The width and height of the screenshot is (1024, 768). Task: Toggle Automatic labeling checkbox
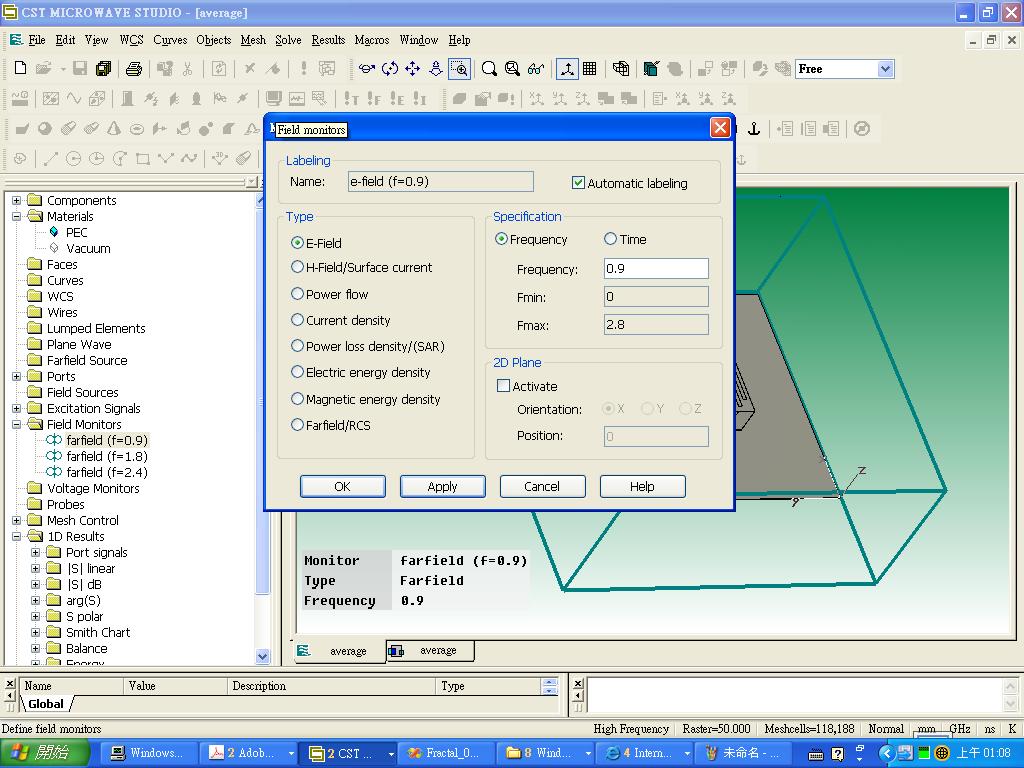coord(578,183)
